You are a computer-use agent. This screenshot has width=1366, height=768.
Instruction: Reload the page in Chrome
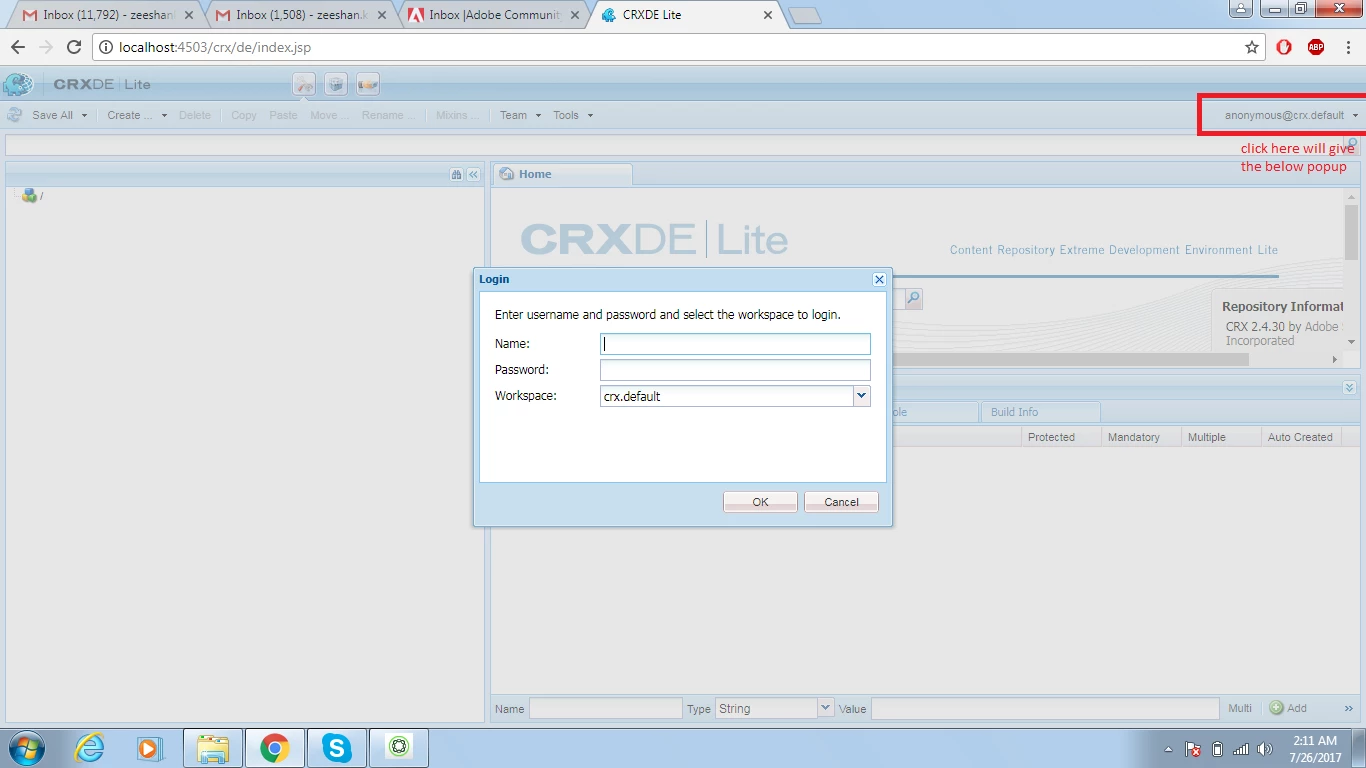[x=73, y=47]
